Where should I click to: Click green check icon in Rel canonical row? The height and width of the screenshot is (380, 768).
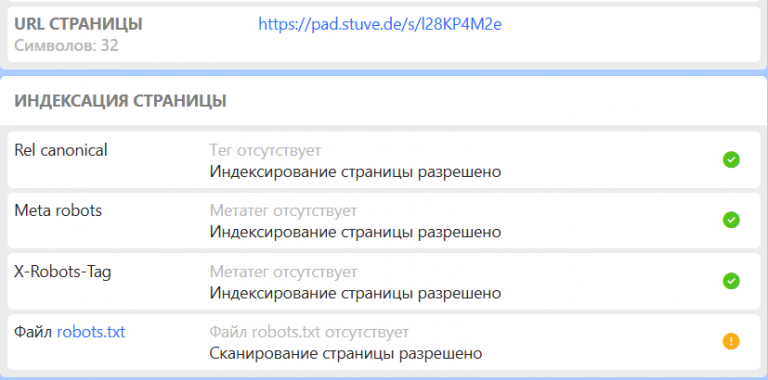click(x=731, y=160)
